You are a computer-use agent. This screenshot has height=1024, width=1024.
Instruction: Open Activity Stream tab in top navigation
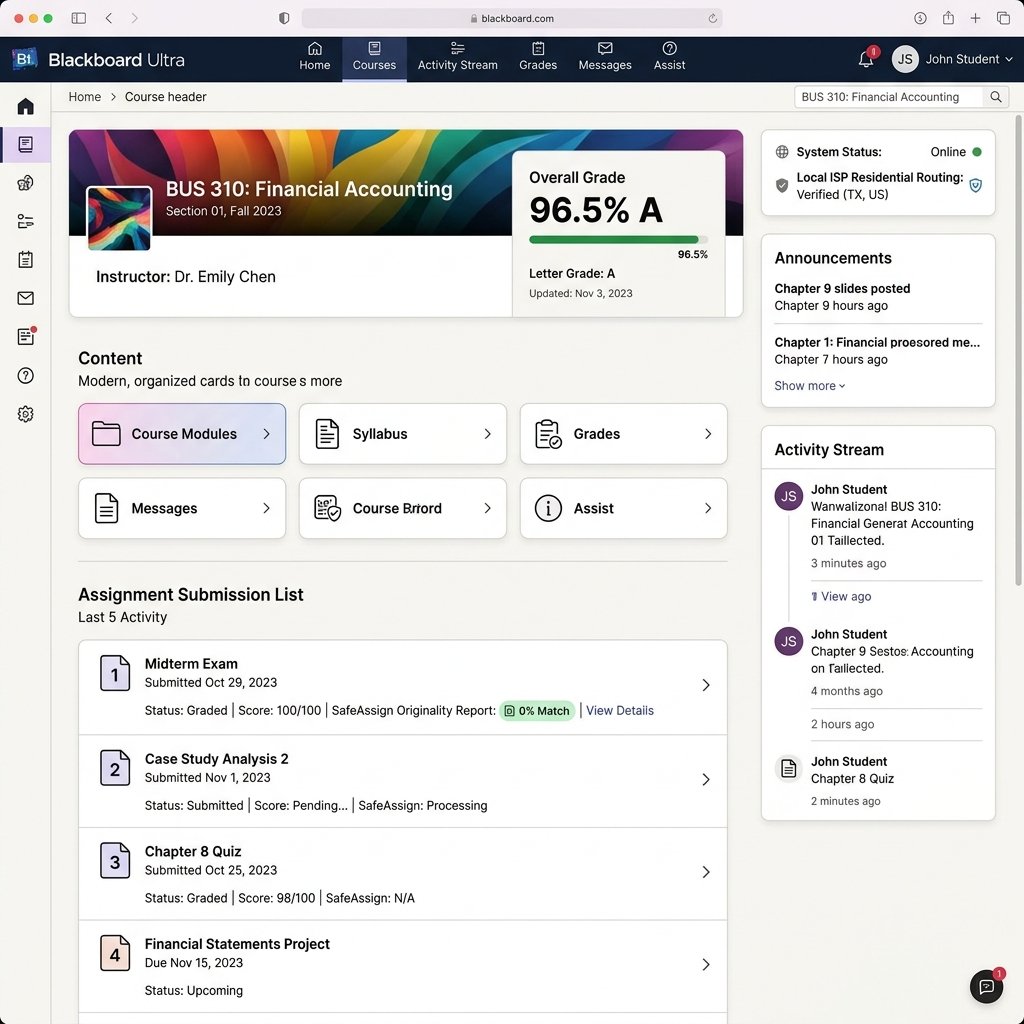point(458,57)
